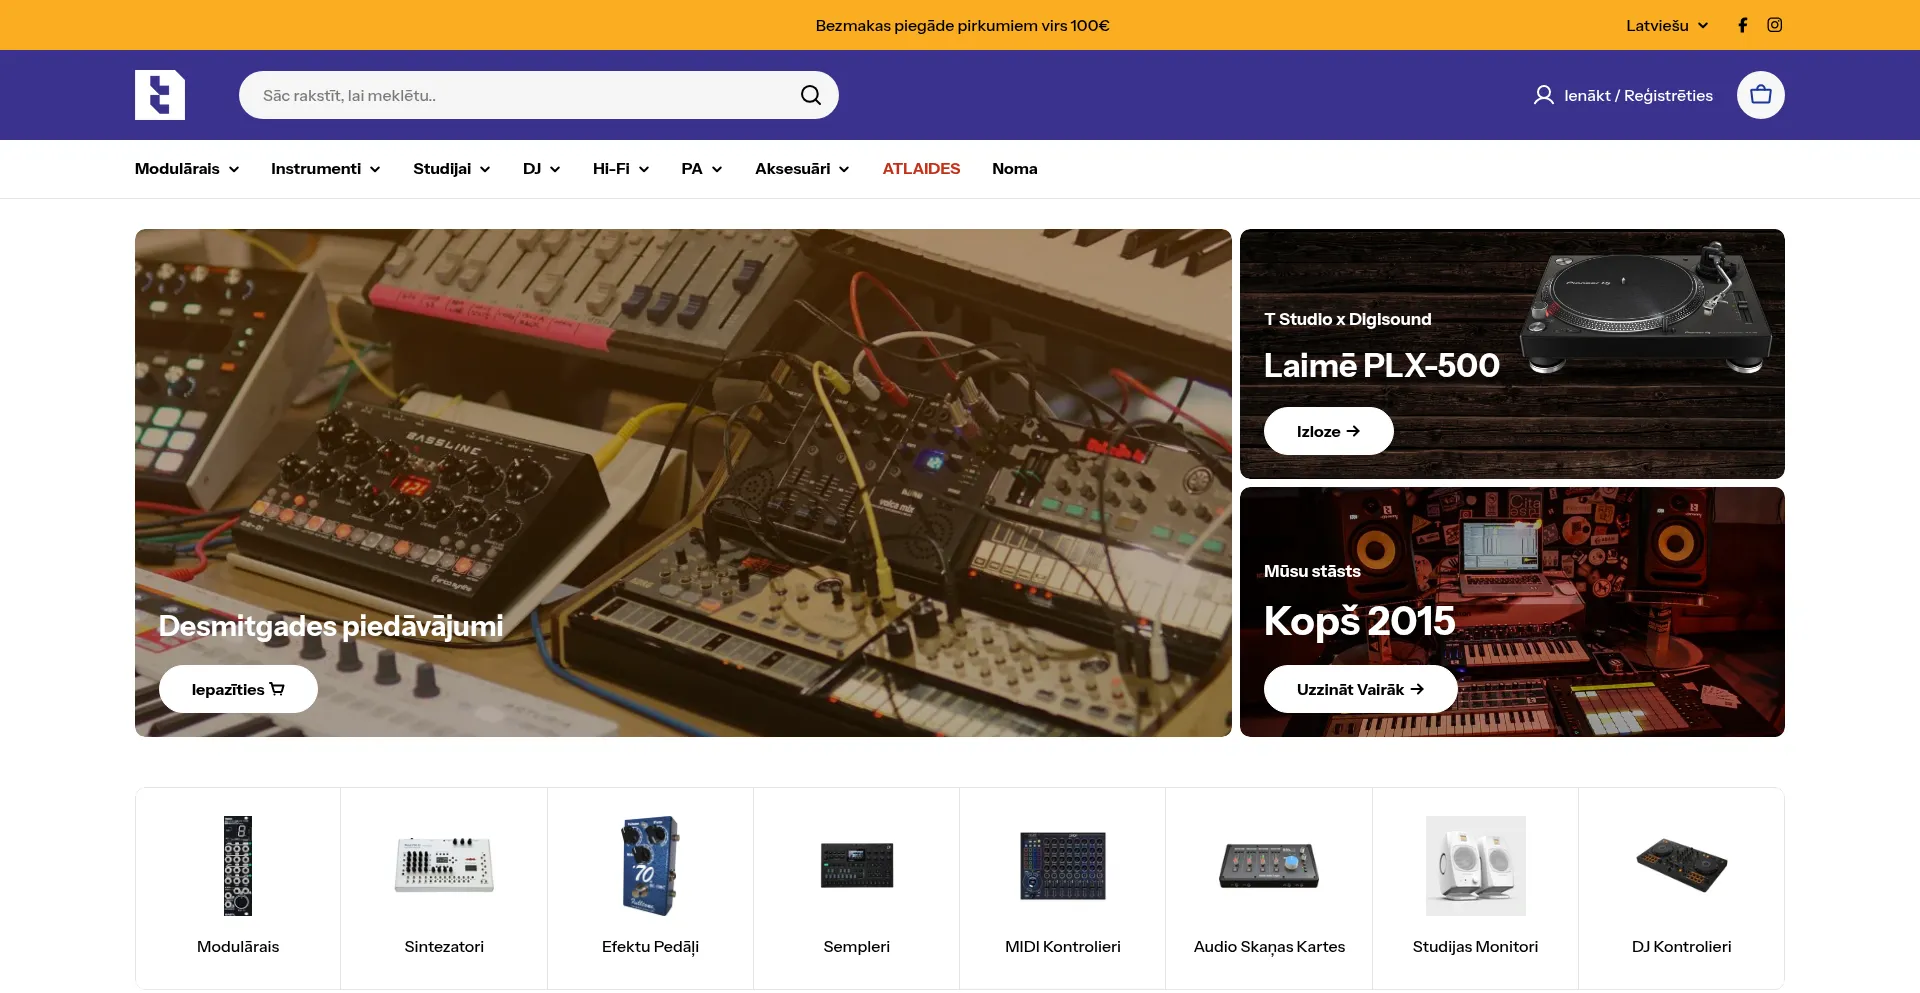Click the Izloze button
This screenshot has width=1920, height=993.
1328,431
